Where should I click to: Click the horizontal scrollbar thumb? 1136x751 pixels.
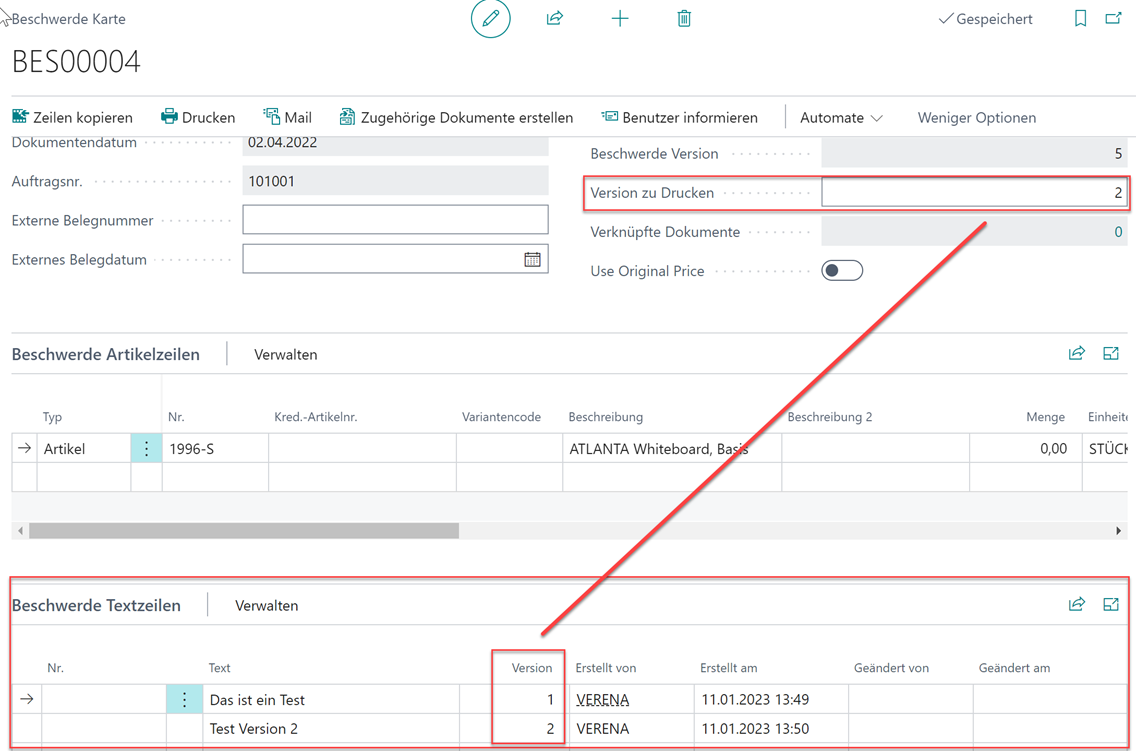click(x=243, y=531)
